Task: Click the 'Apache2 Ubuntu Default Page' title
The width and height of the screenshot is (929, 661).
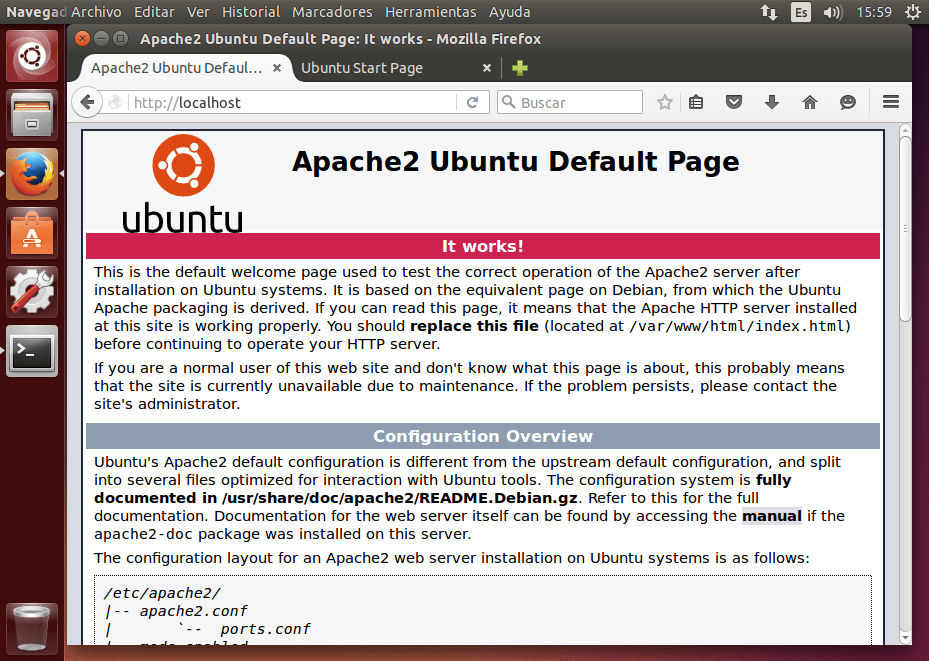Action: [515, 161]
